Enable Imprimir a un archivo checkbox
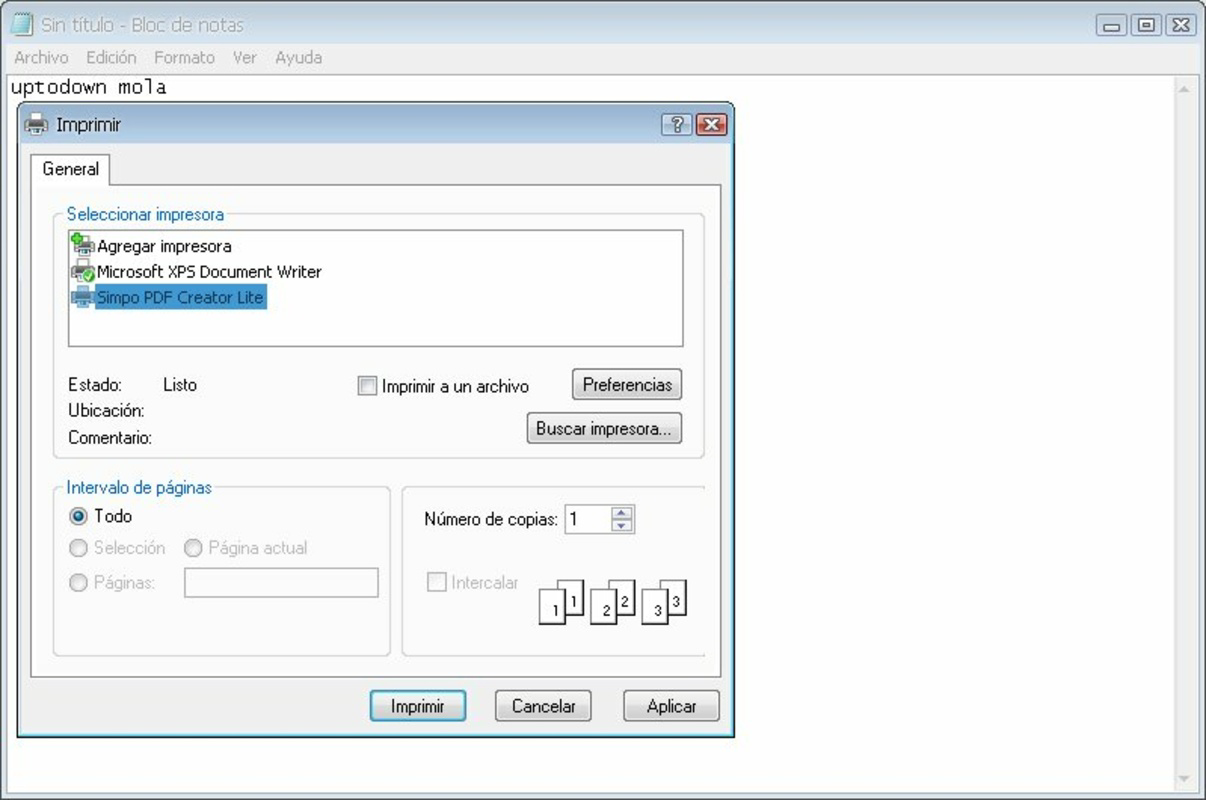1206x800 pixels. [367, 386]
